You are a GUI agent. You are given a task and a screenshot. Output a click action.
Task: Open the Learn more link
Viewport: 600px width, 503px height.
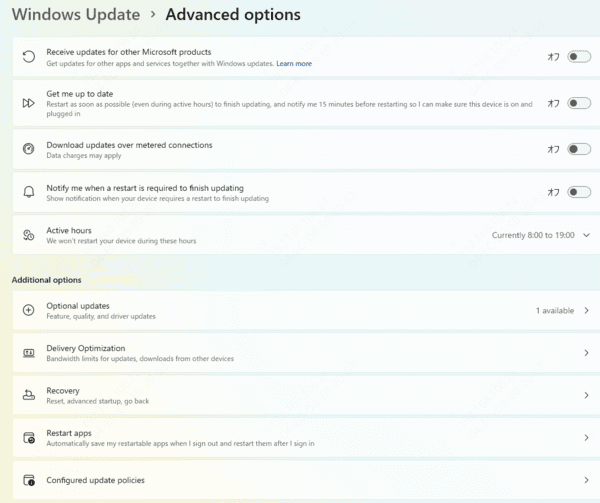coord(294,63)
